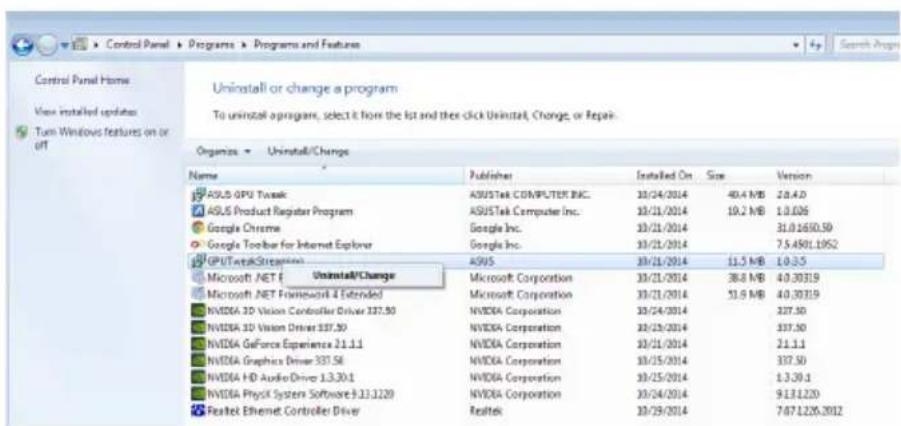Image resolution: width=901 pixels, height=426 pixels.
Task: Click the refresh button next to address bar
Action: [817, 45]
